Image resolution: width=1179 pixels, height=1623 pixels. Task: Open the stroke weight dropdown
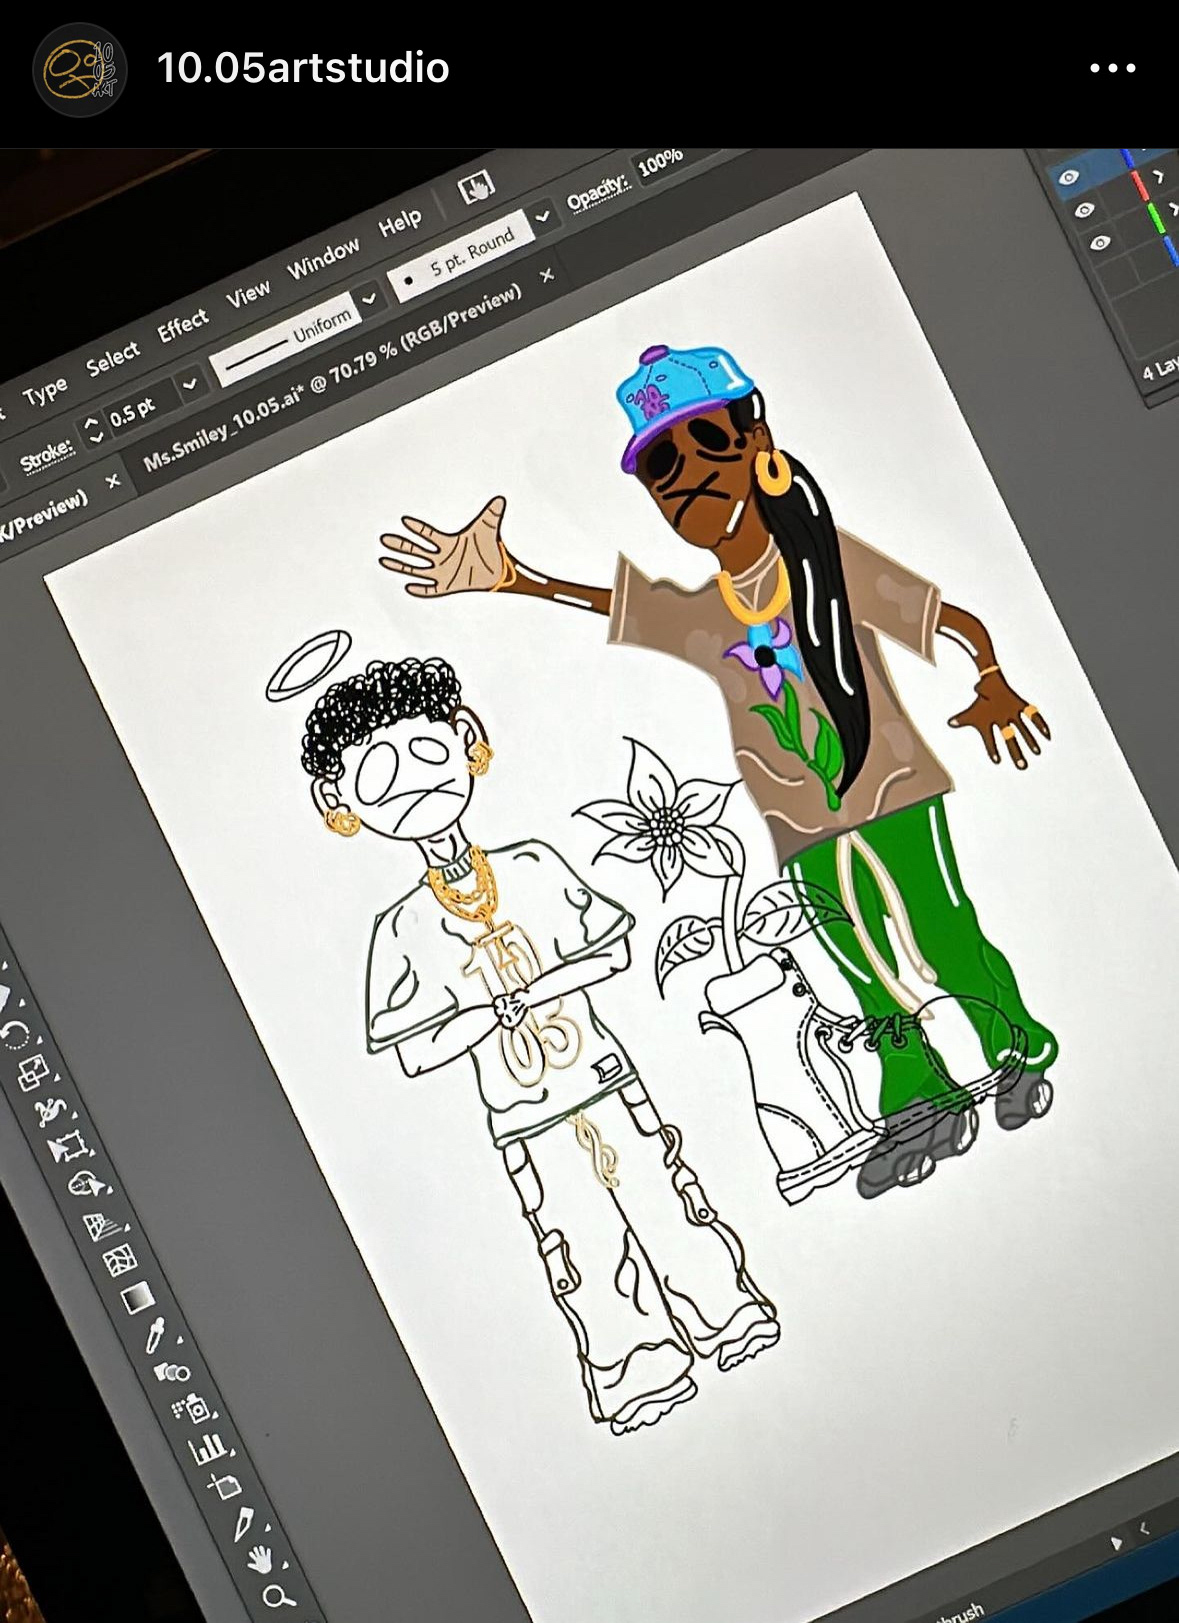tap(189, 382)
